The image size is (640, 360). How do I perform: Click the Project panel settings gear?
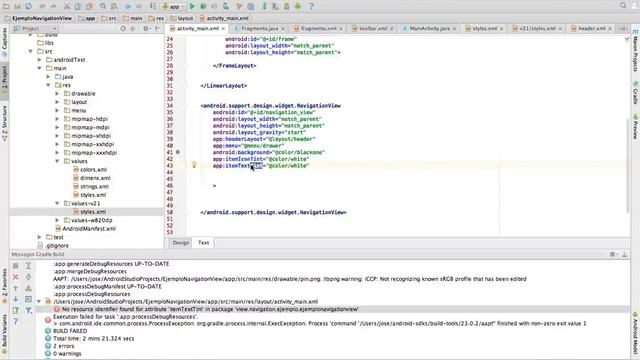[x=146, y=29]
